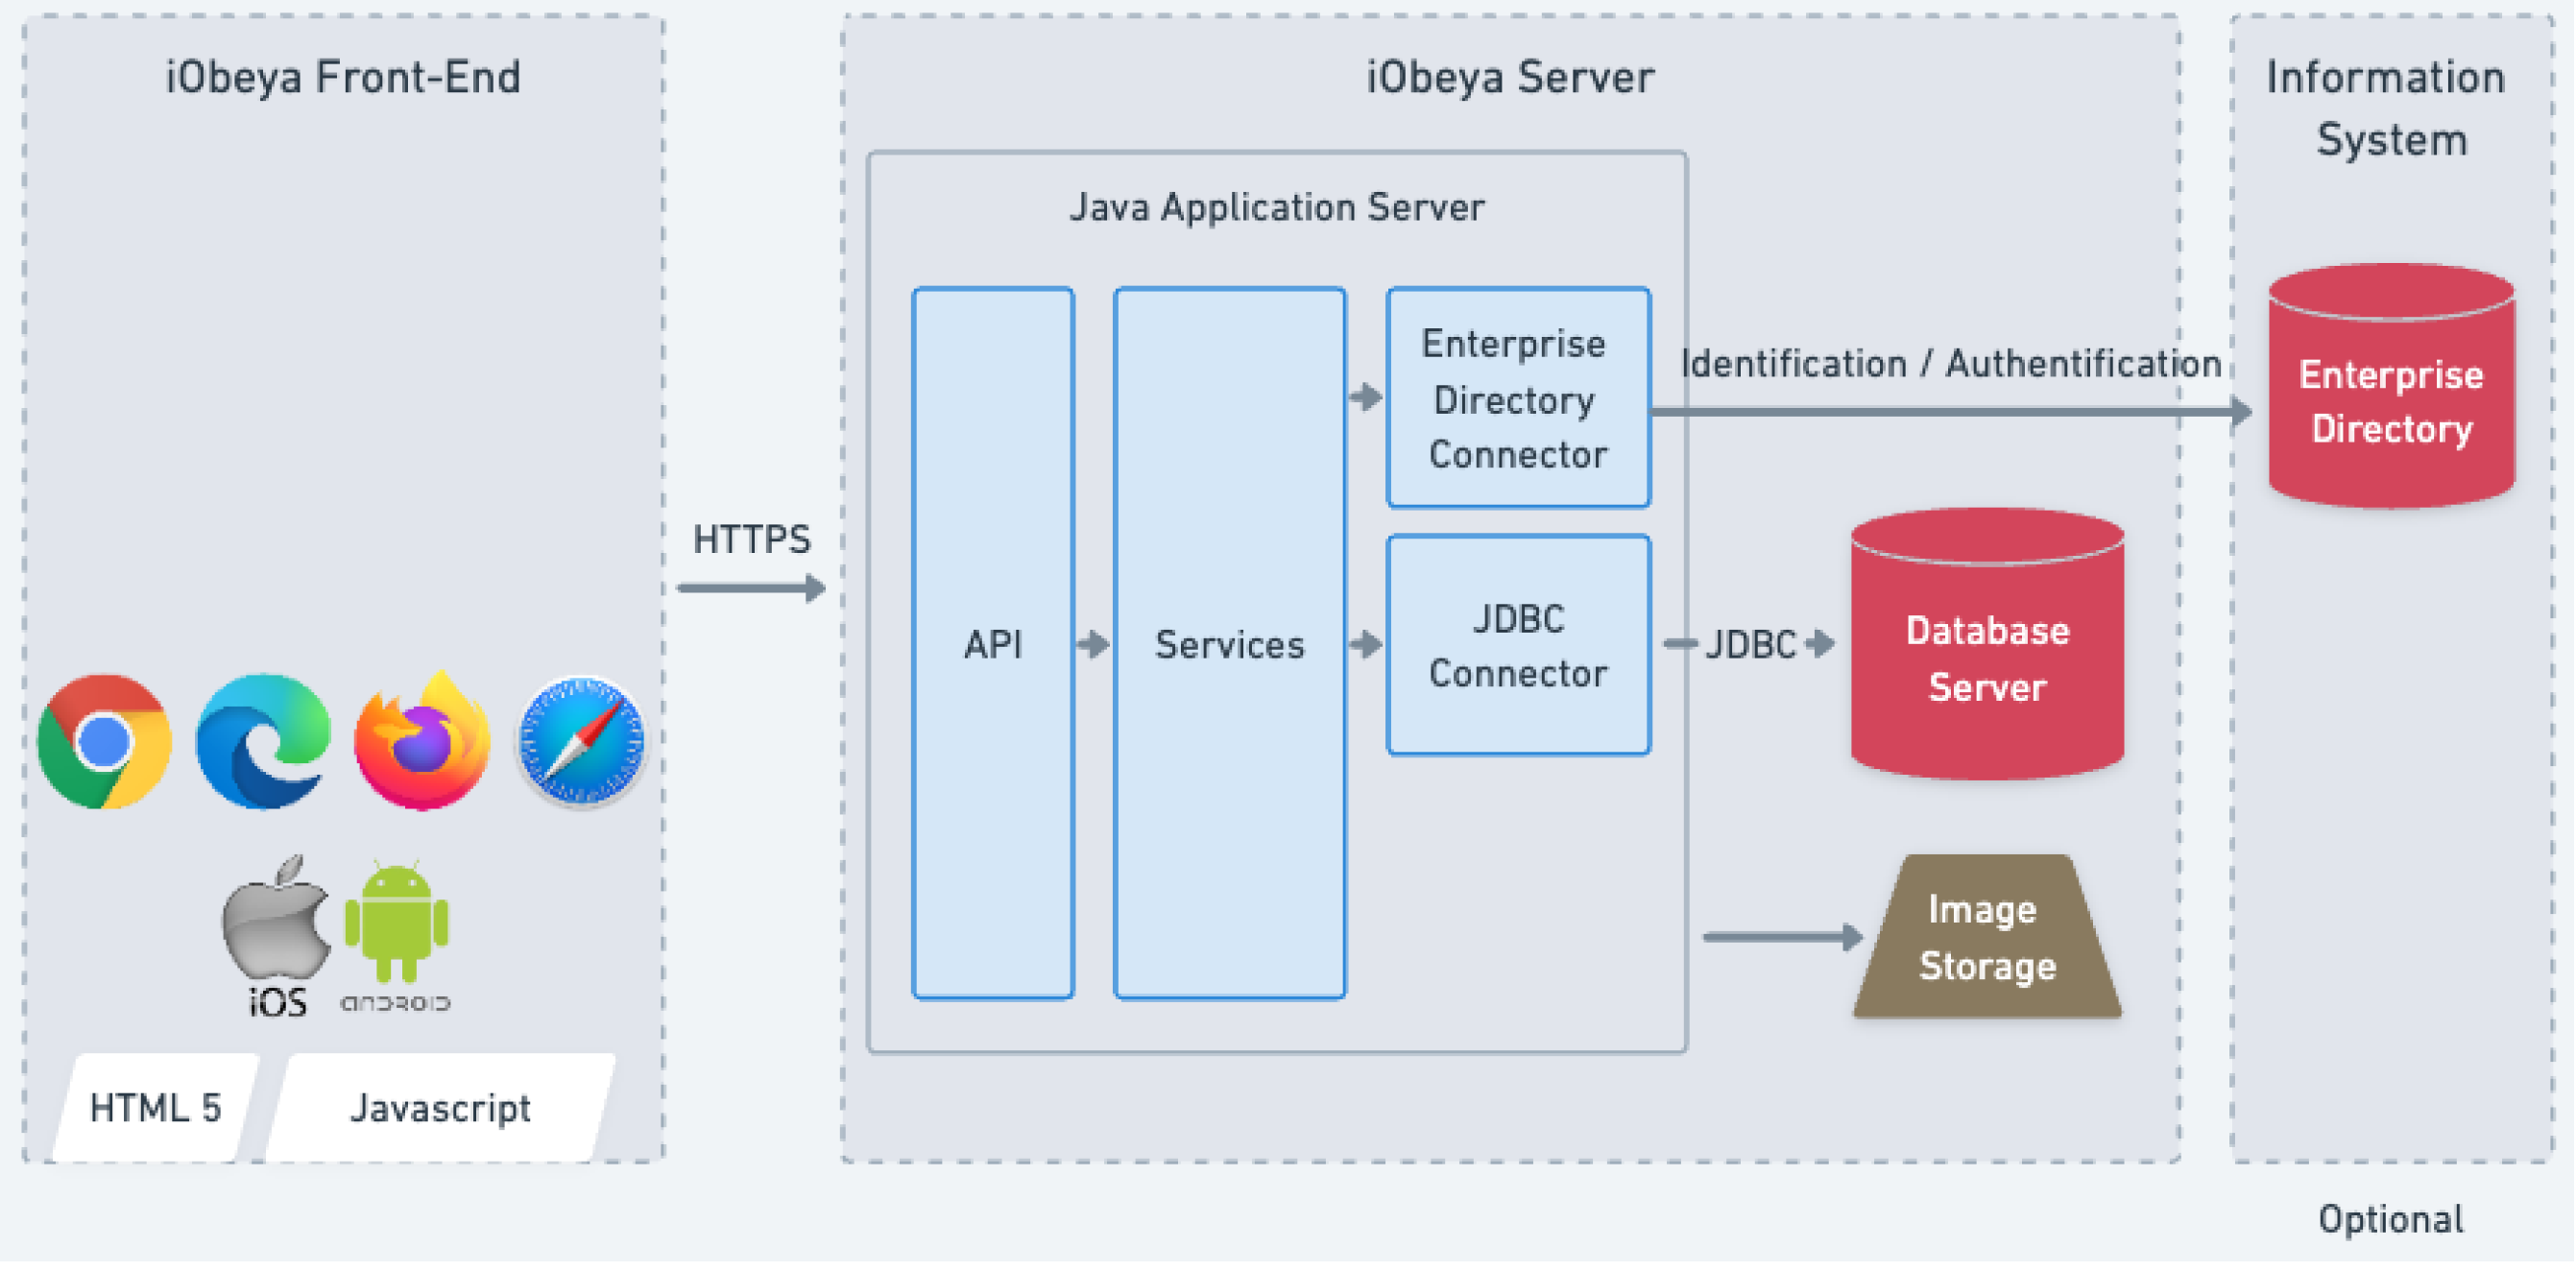Screen dimensions: 2576x1271
Task: Click the Java Application Server heading
Action: point(1277,207)
